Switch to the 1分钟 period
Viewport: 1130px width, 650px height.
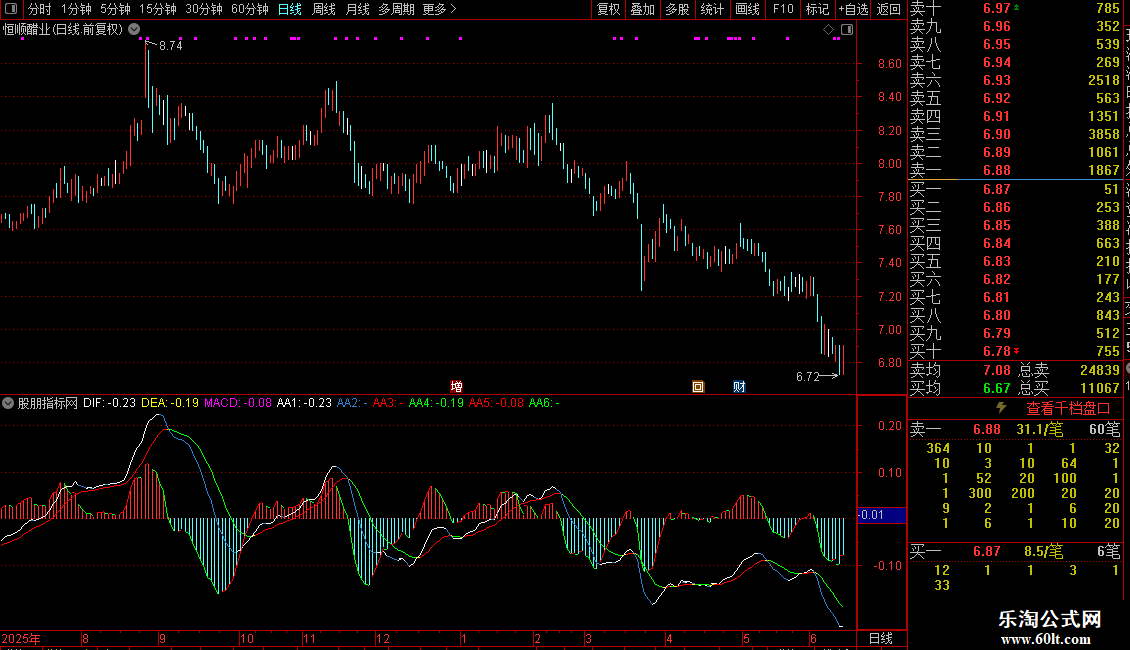pyautogui.click(x=76, y=9)
